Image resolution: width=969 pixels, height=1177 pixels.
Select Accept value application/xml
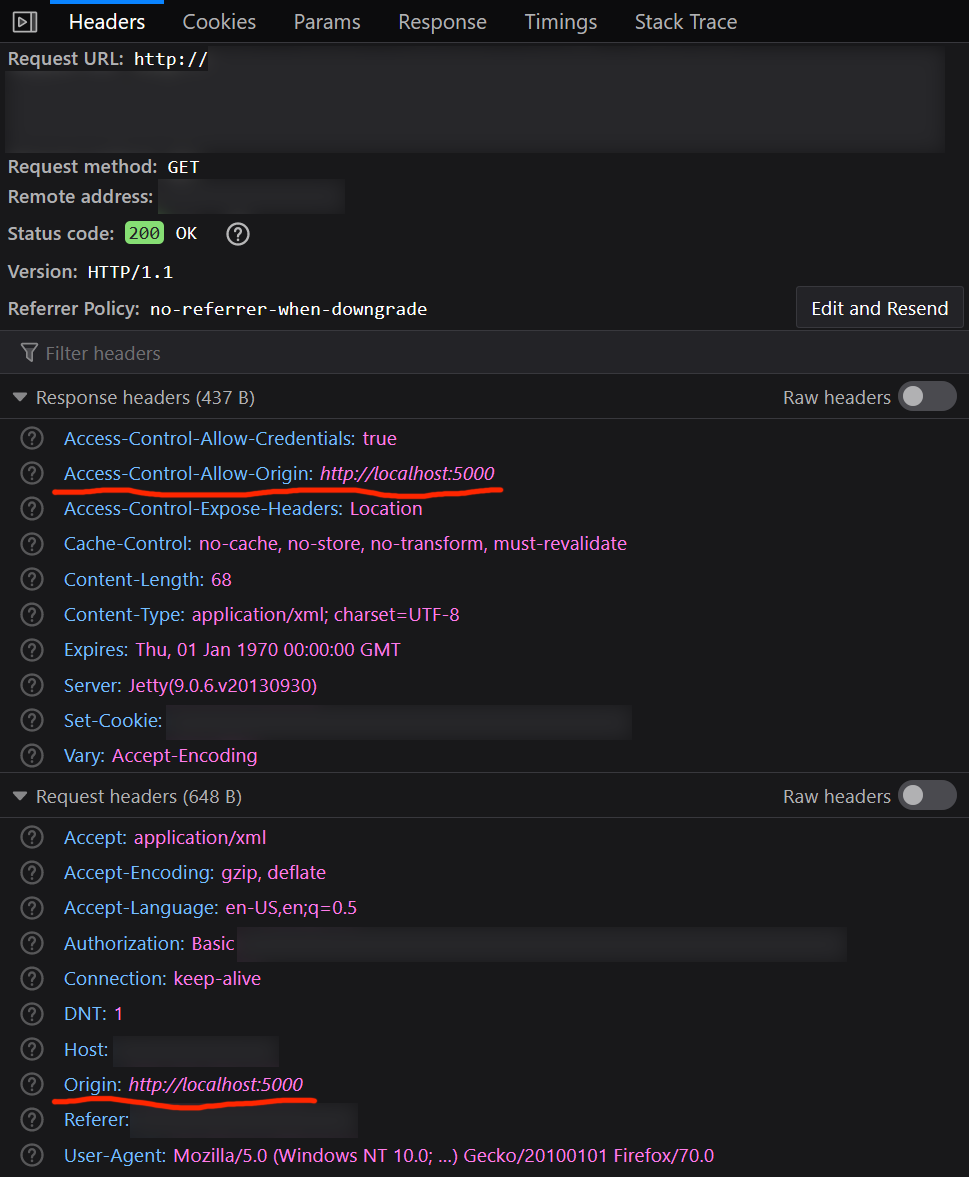[200, 838]
